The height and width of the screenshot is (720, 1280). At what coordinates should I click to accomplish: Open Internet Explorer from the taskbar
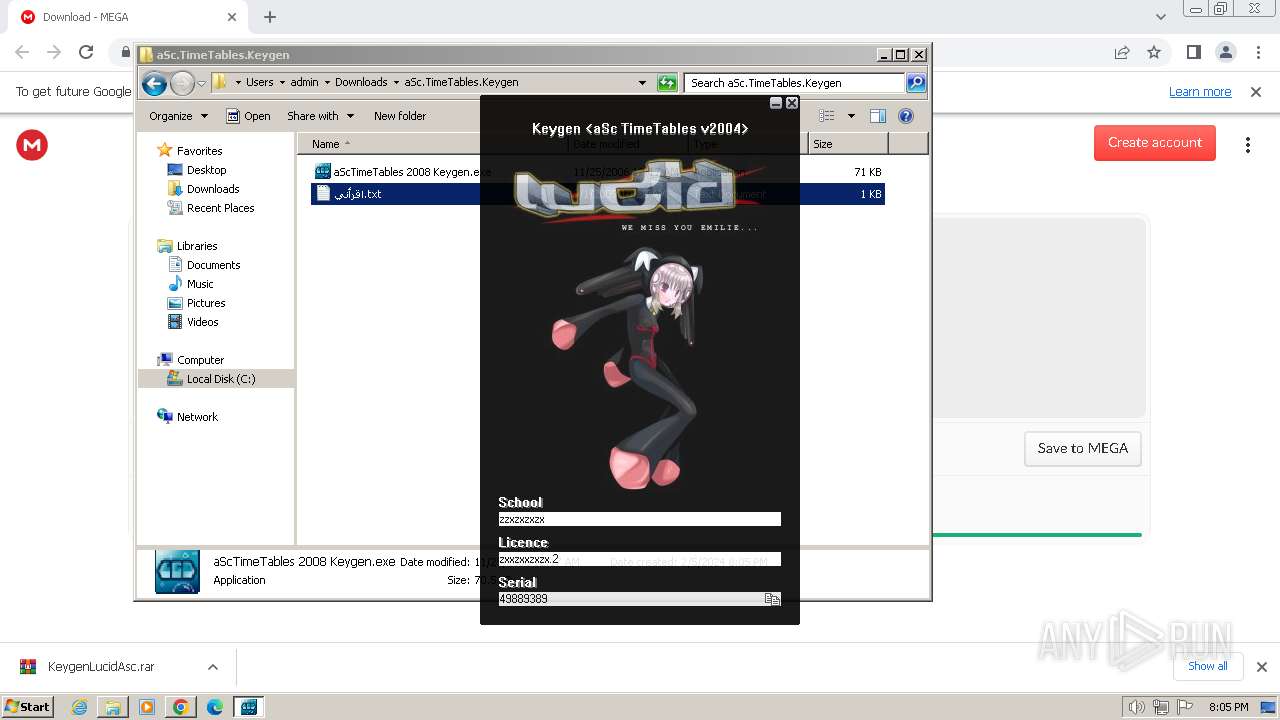(79, 707)
